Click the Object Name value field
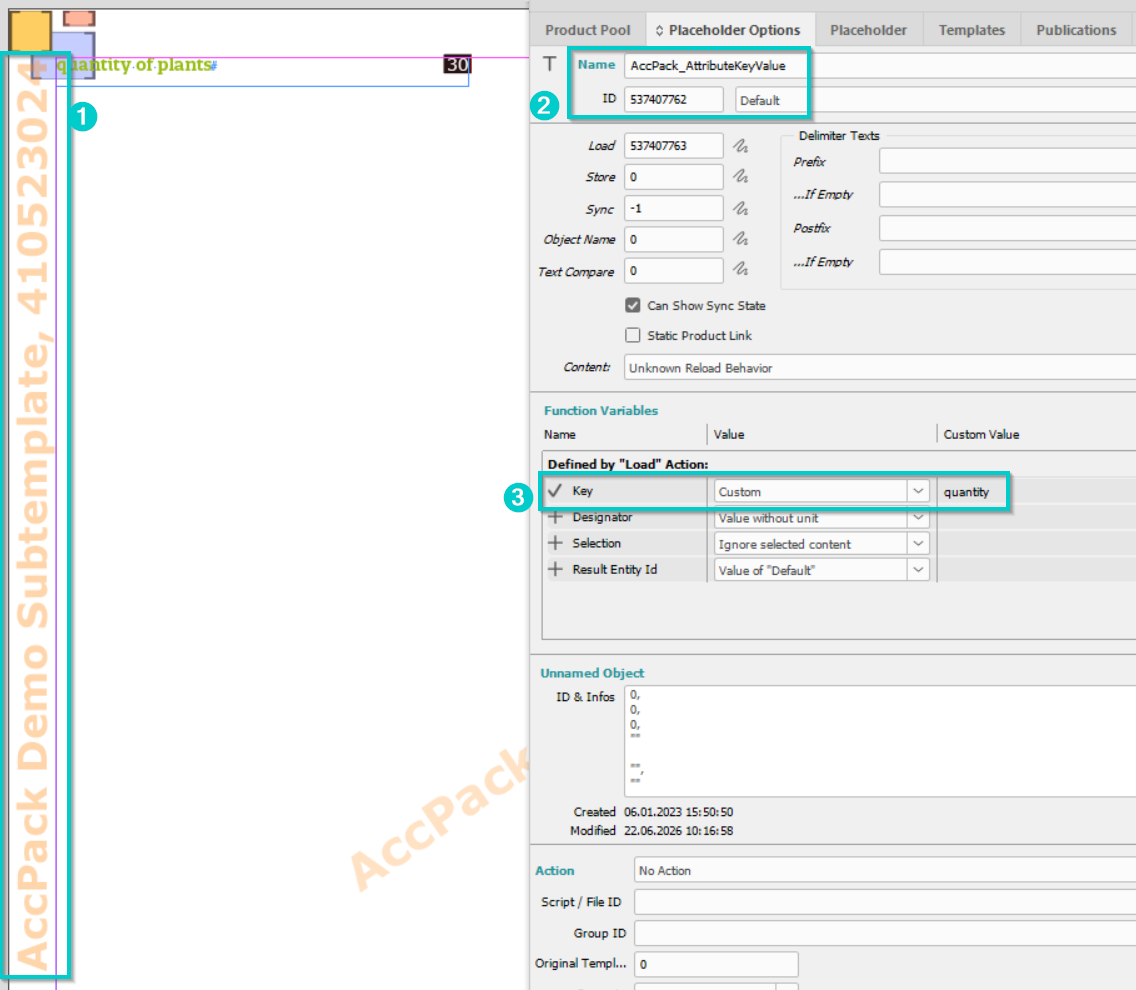The image size is (1136, 990). tap(674, 239)
